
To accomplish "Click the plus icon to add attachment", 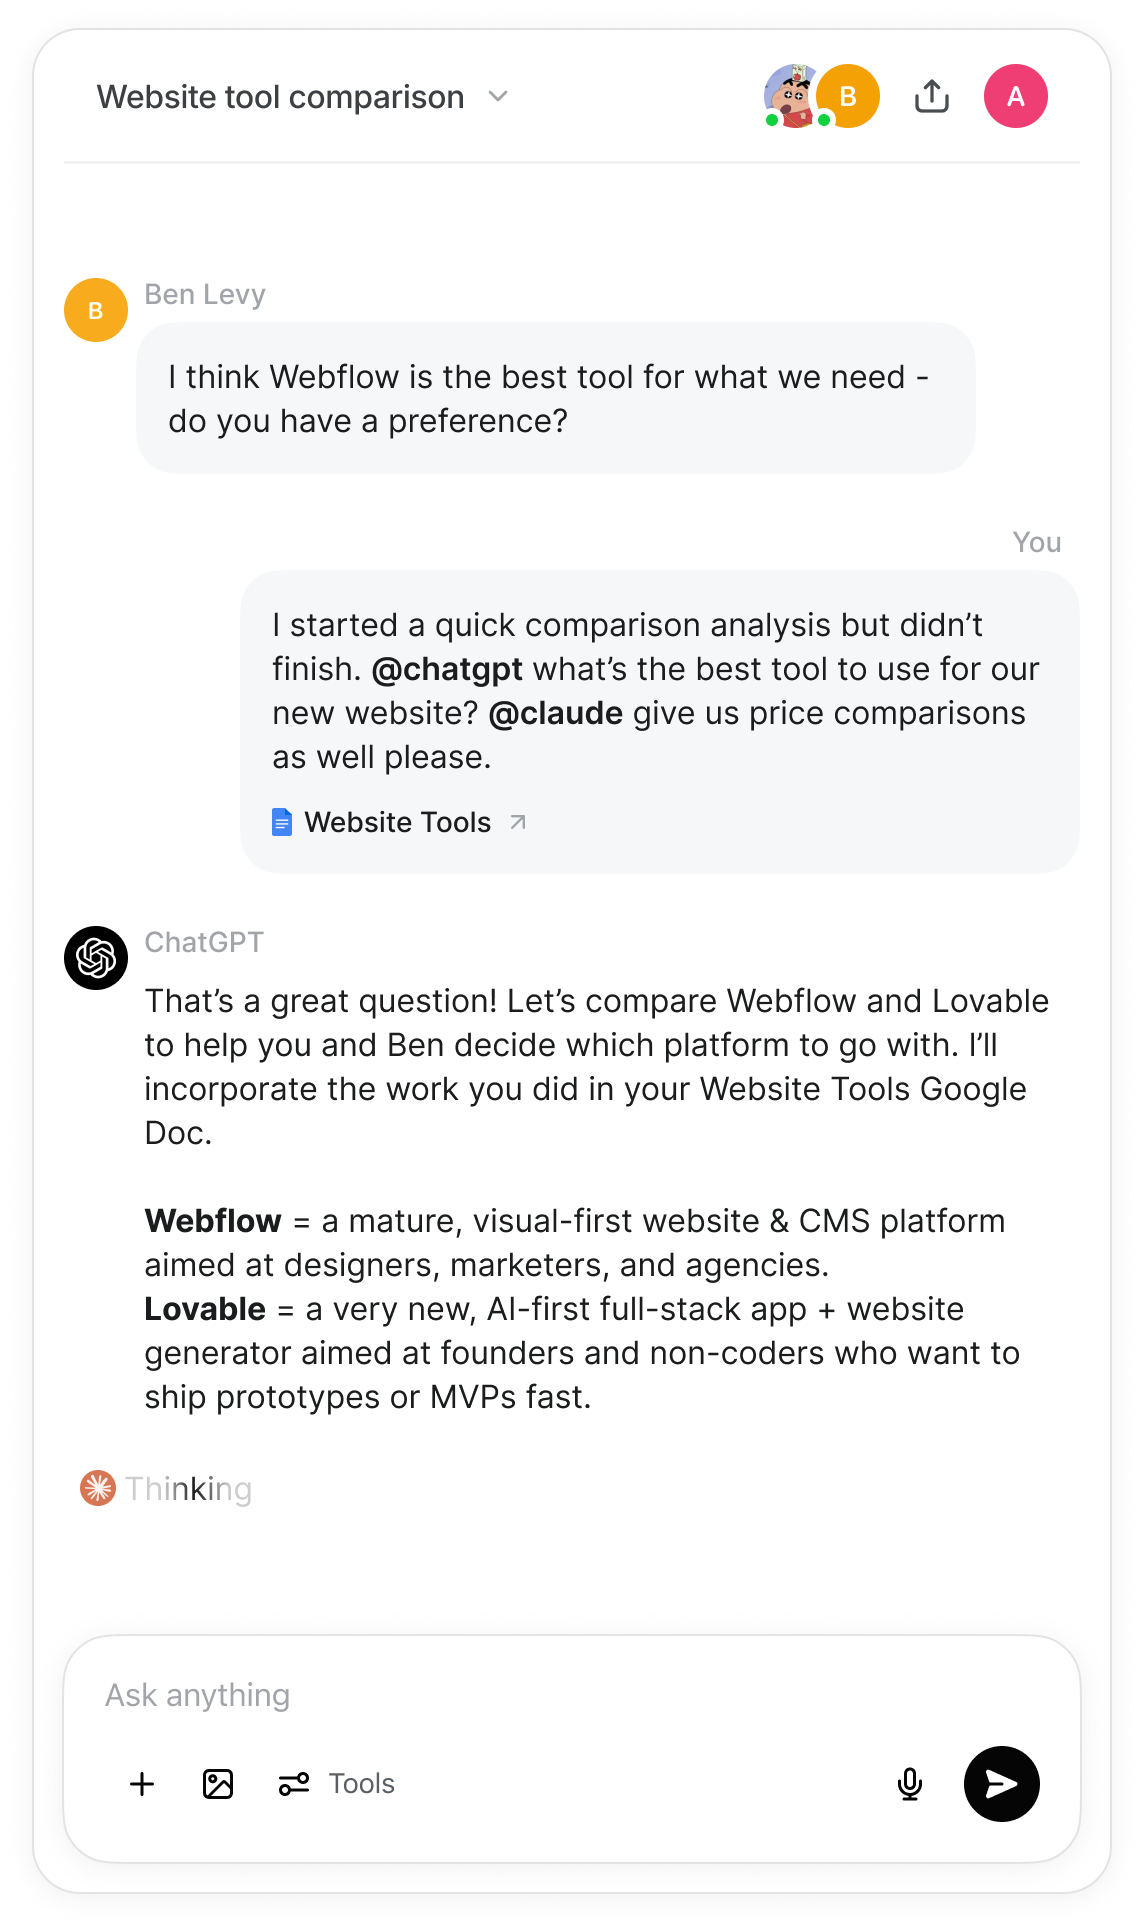I will 143,1784.
